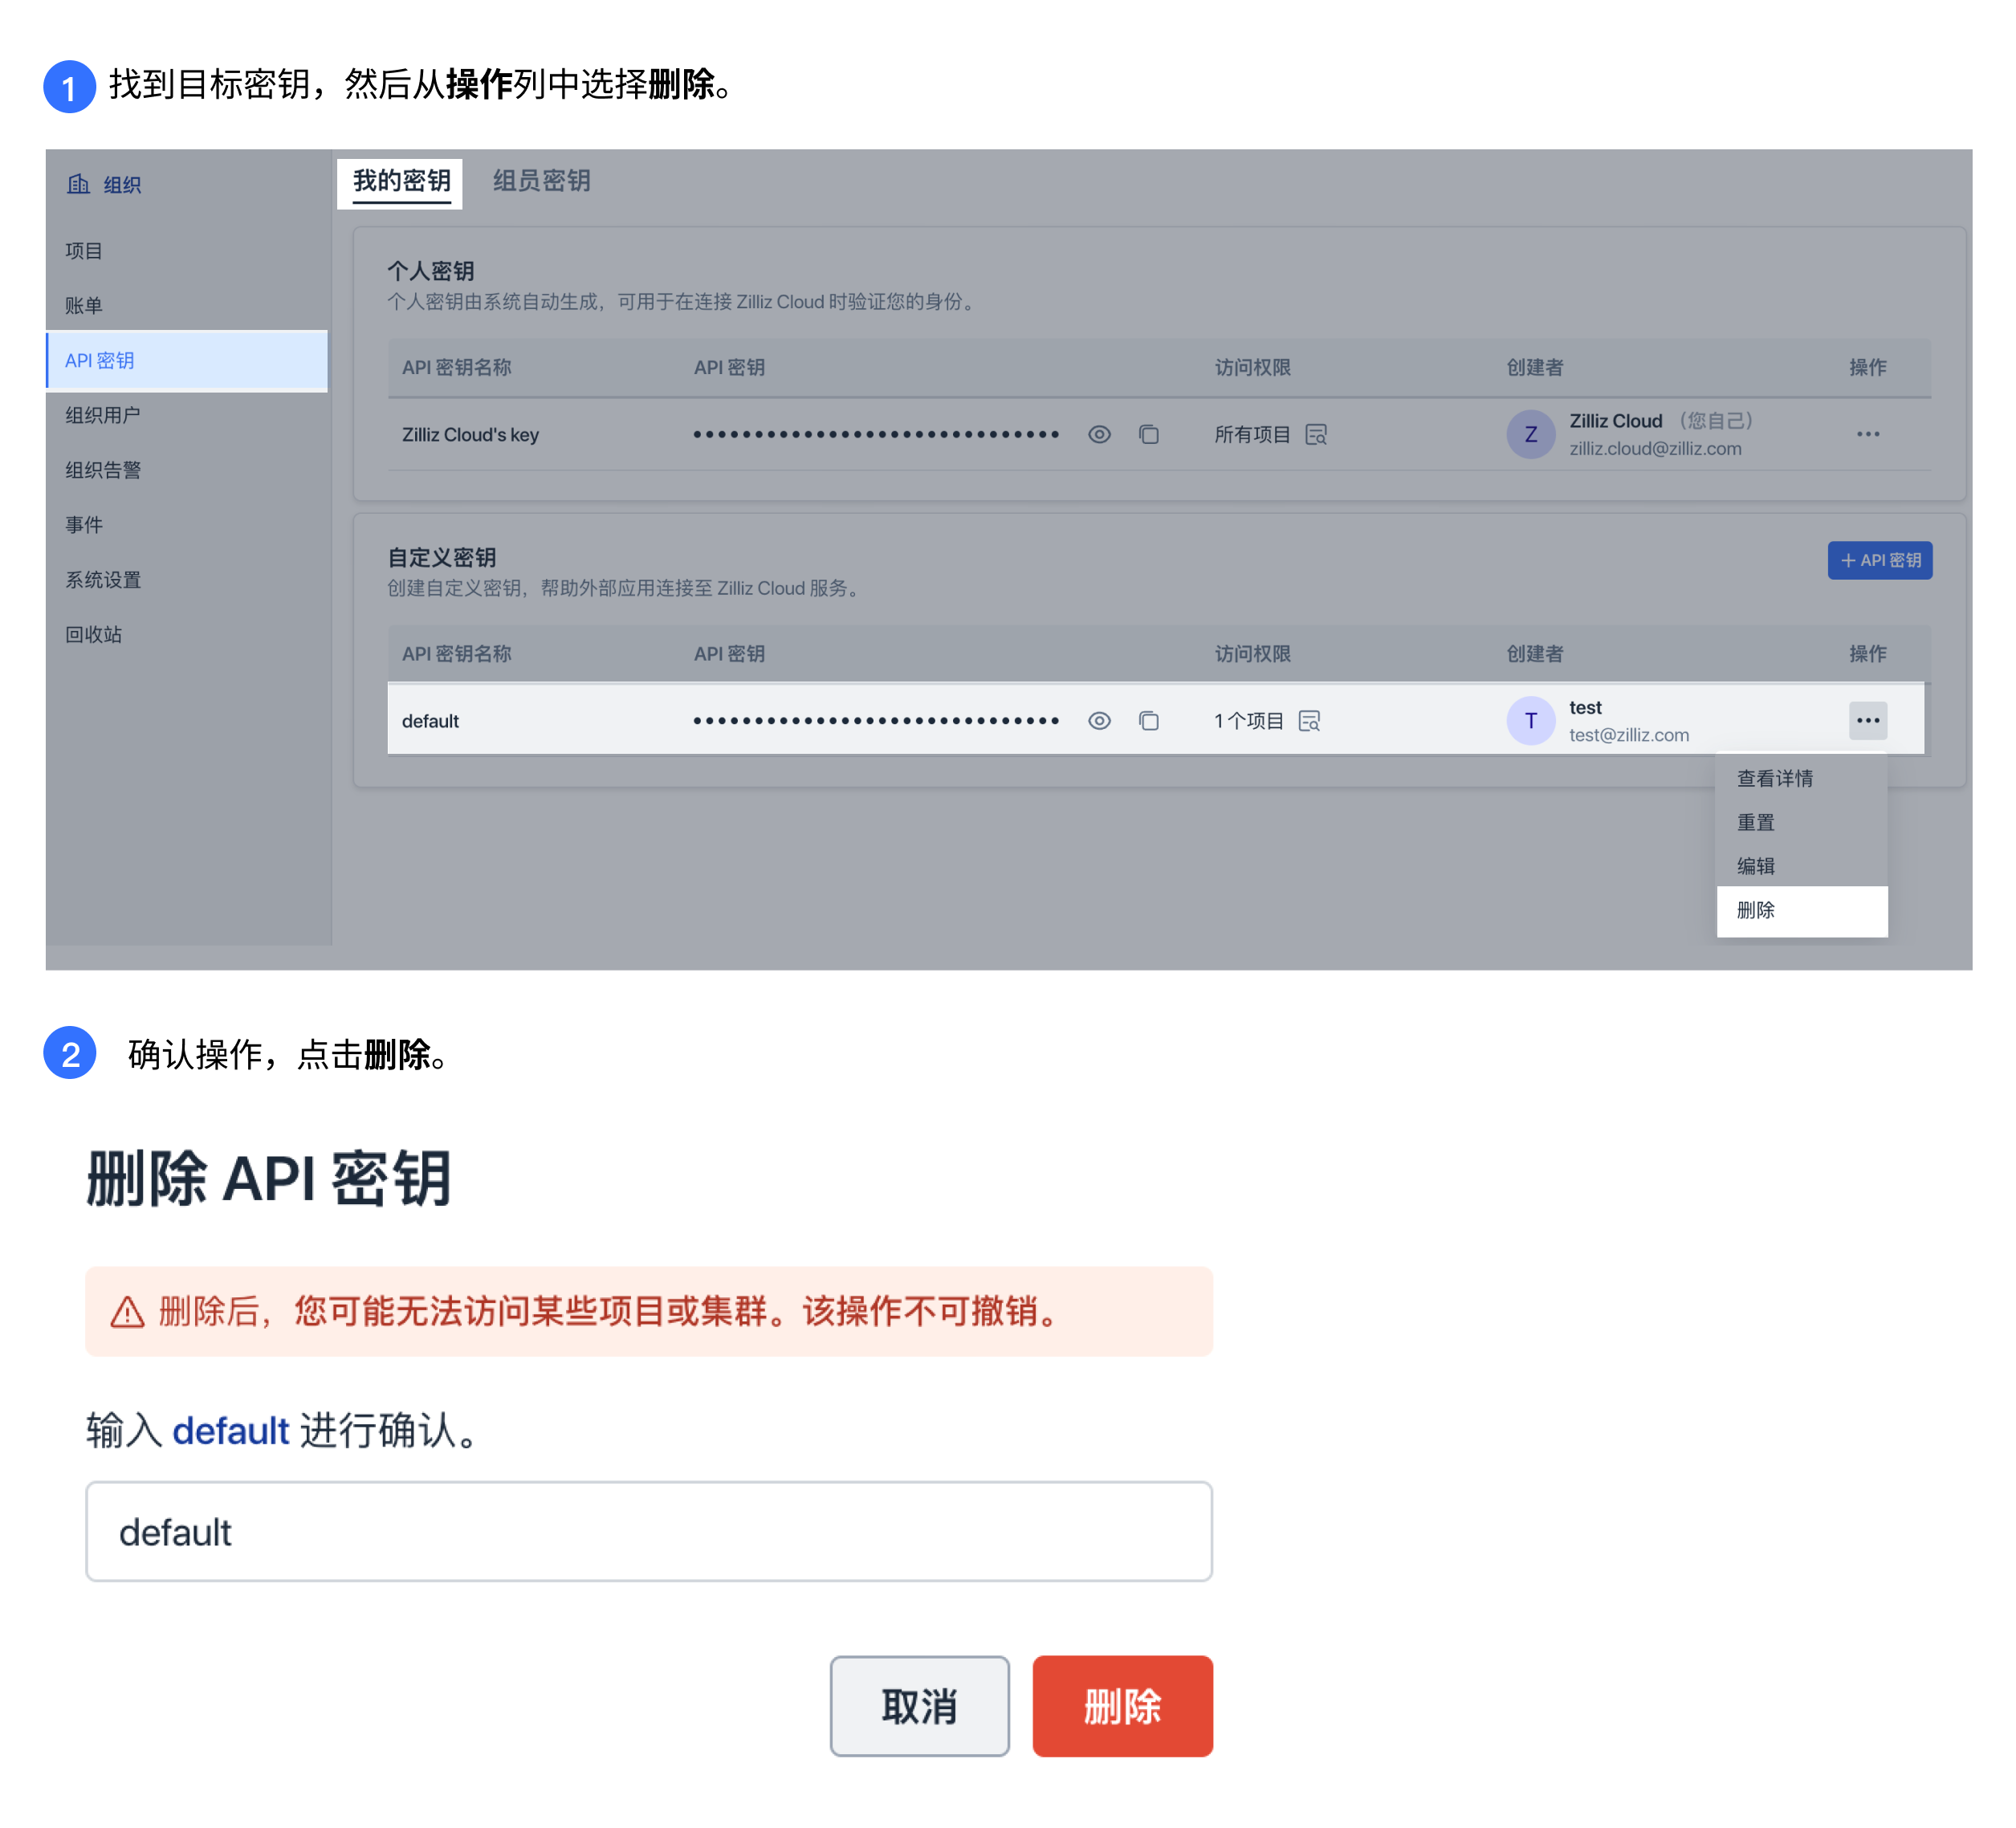Click the 删除 API 密钥 dialog title
The image size is (2016, 1828).
click(269, 1178)
